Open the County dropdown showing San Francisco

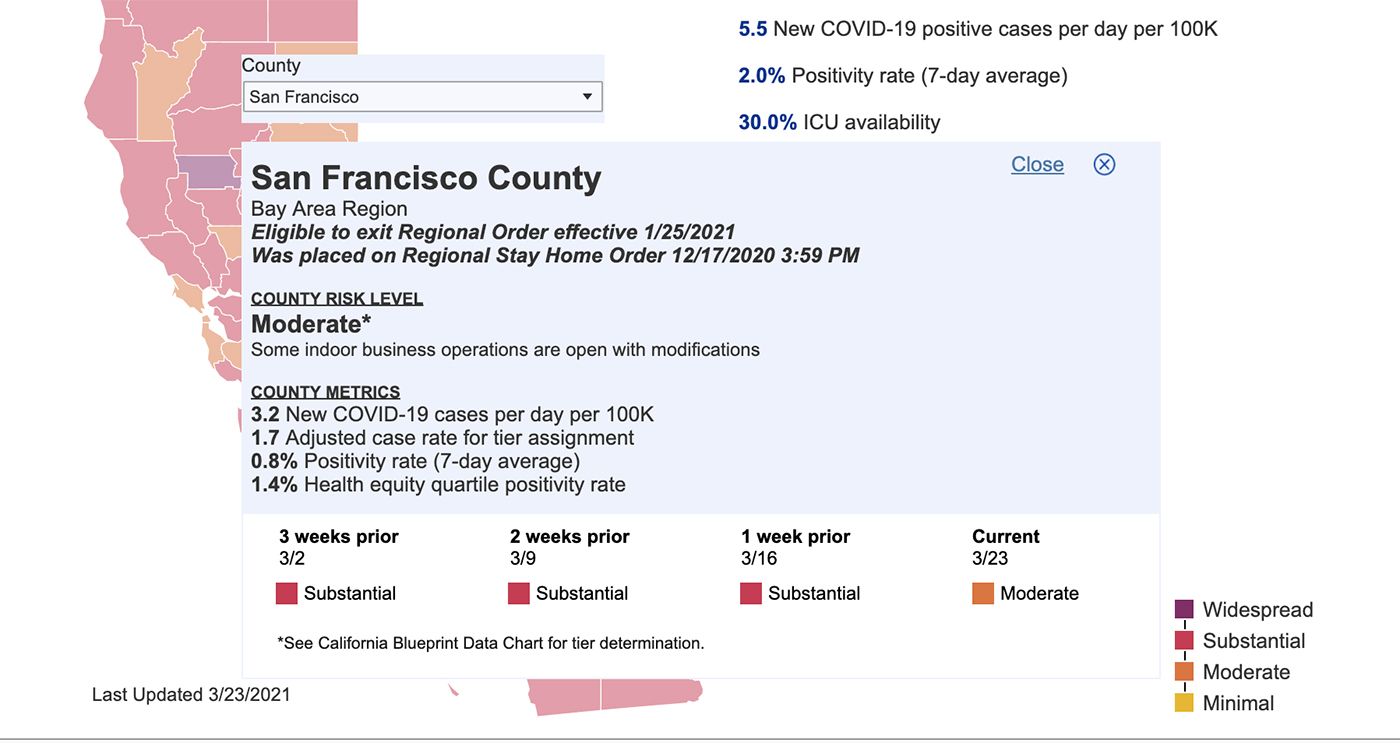click(x=422, y=97)
